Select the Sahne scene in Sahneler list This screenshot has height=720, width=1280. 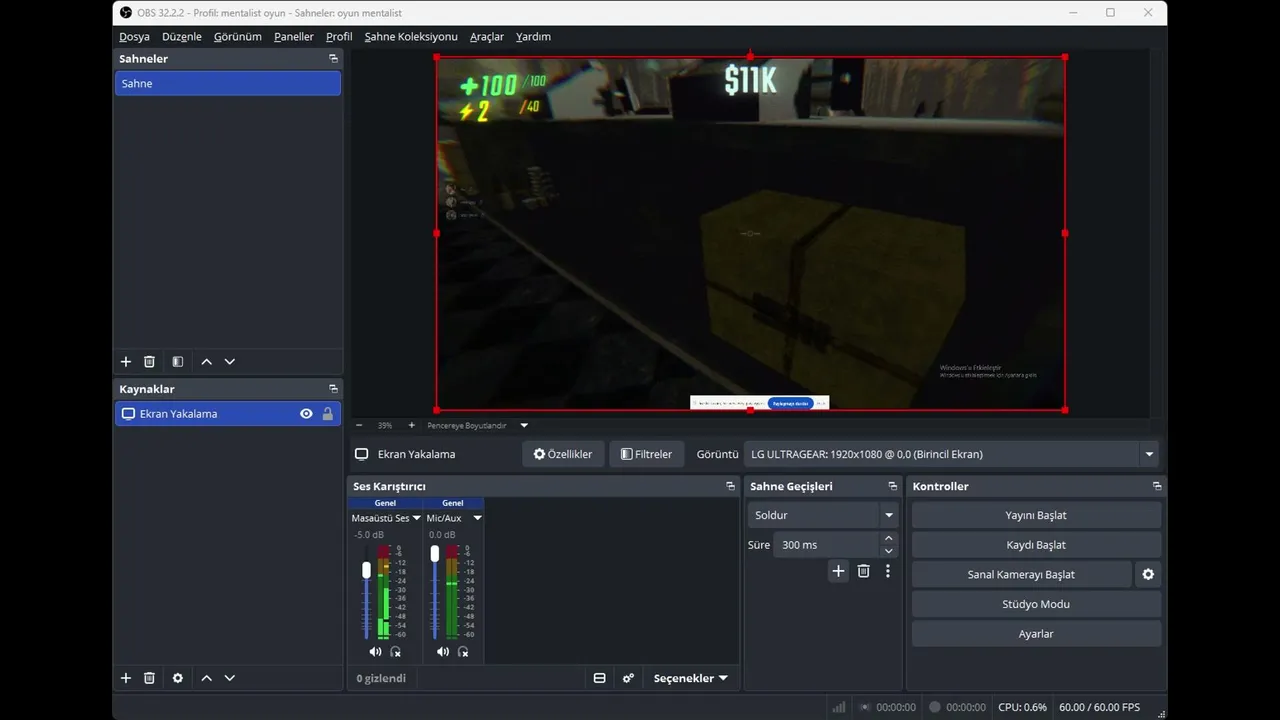(228, 84)
